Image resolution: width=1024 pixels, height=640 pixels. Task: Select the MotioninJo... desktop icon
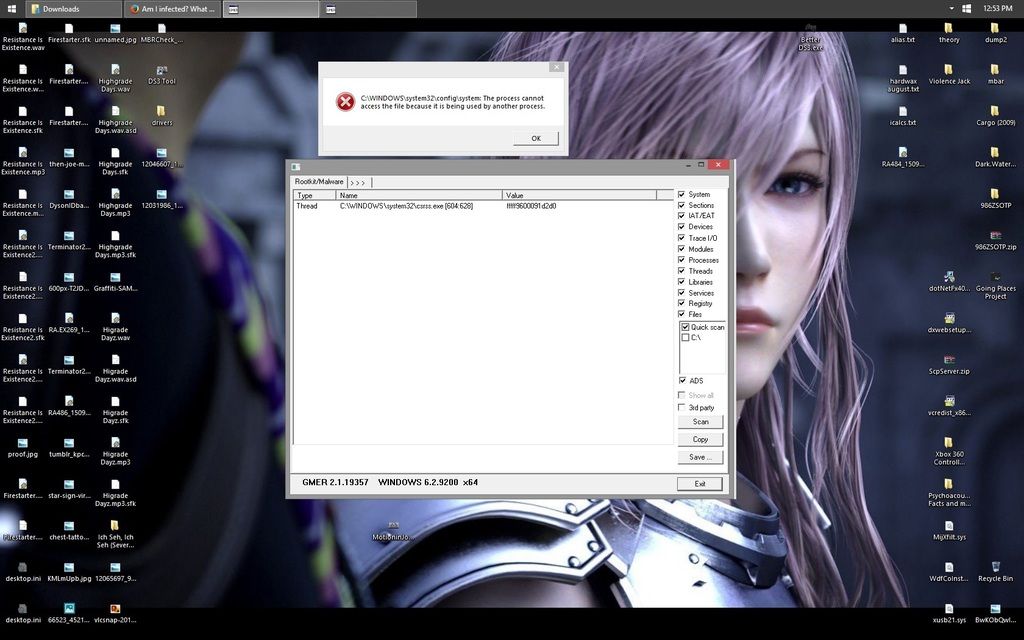click(392, 531)
